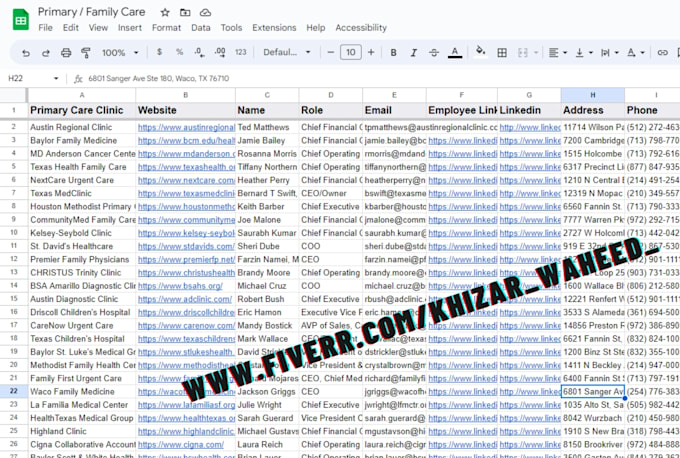Open the stdavids.com website link
This screenshot has height=458, width=680.
pyautogui.click(x=186, y=246)
